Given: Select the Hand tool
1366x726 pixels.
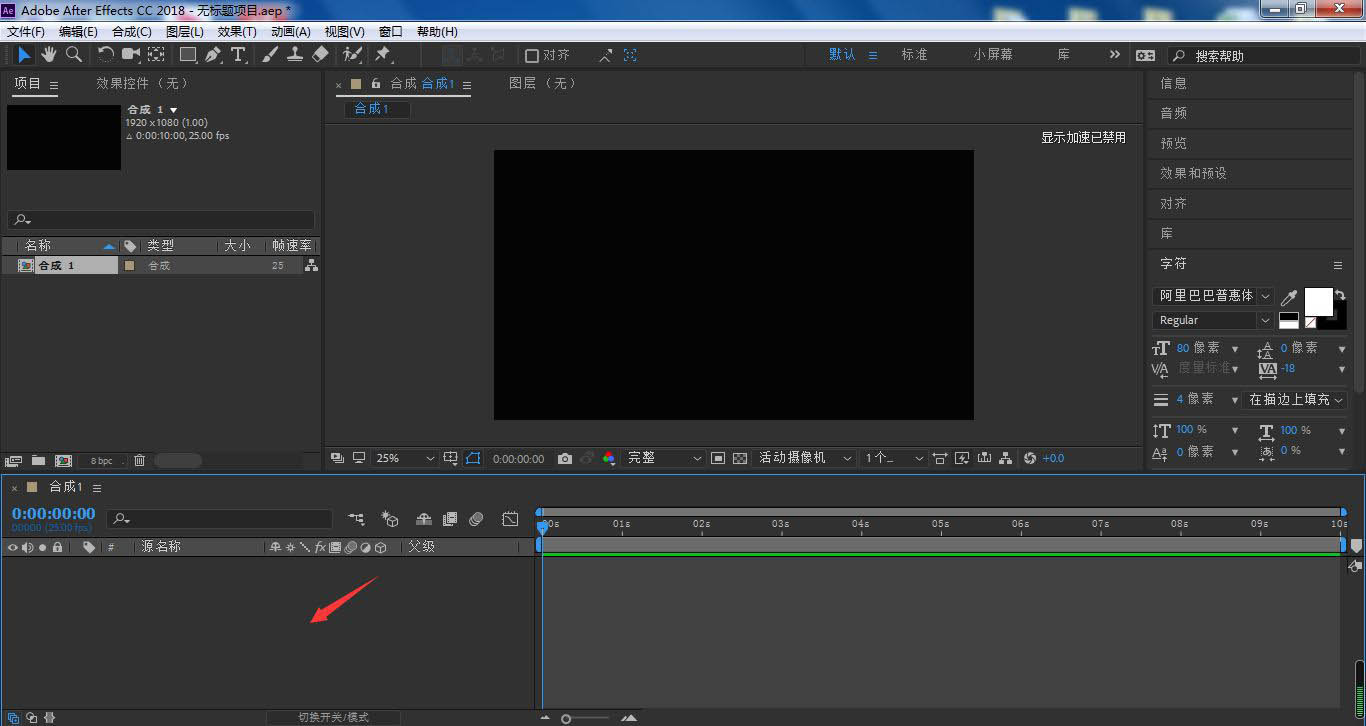Looking at the screenshot, I should 48,55.
